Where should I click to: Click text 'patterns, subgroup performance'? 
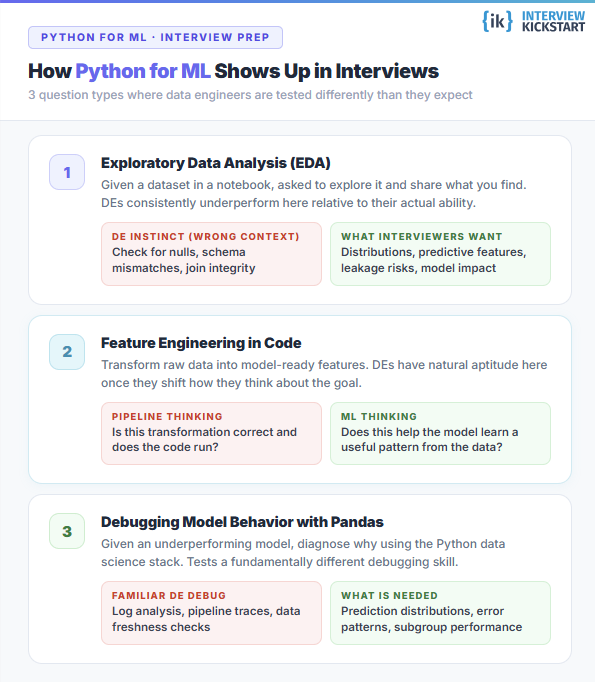431,627
